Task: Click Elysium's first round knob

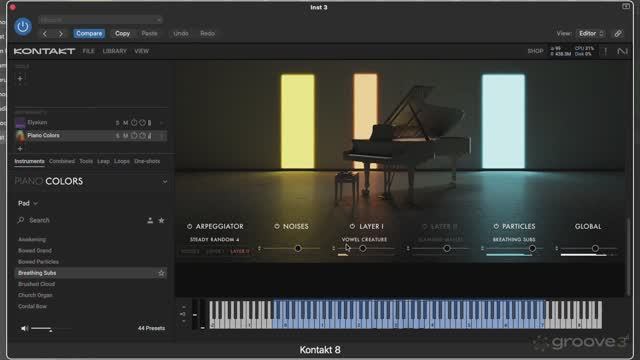Action: [x=134, y=123]
